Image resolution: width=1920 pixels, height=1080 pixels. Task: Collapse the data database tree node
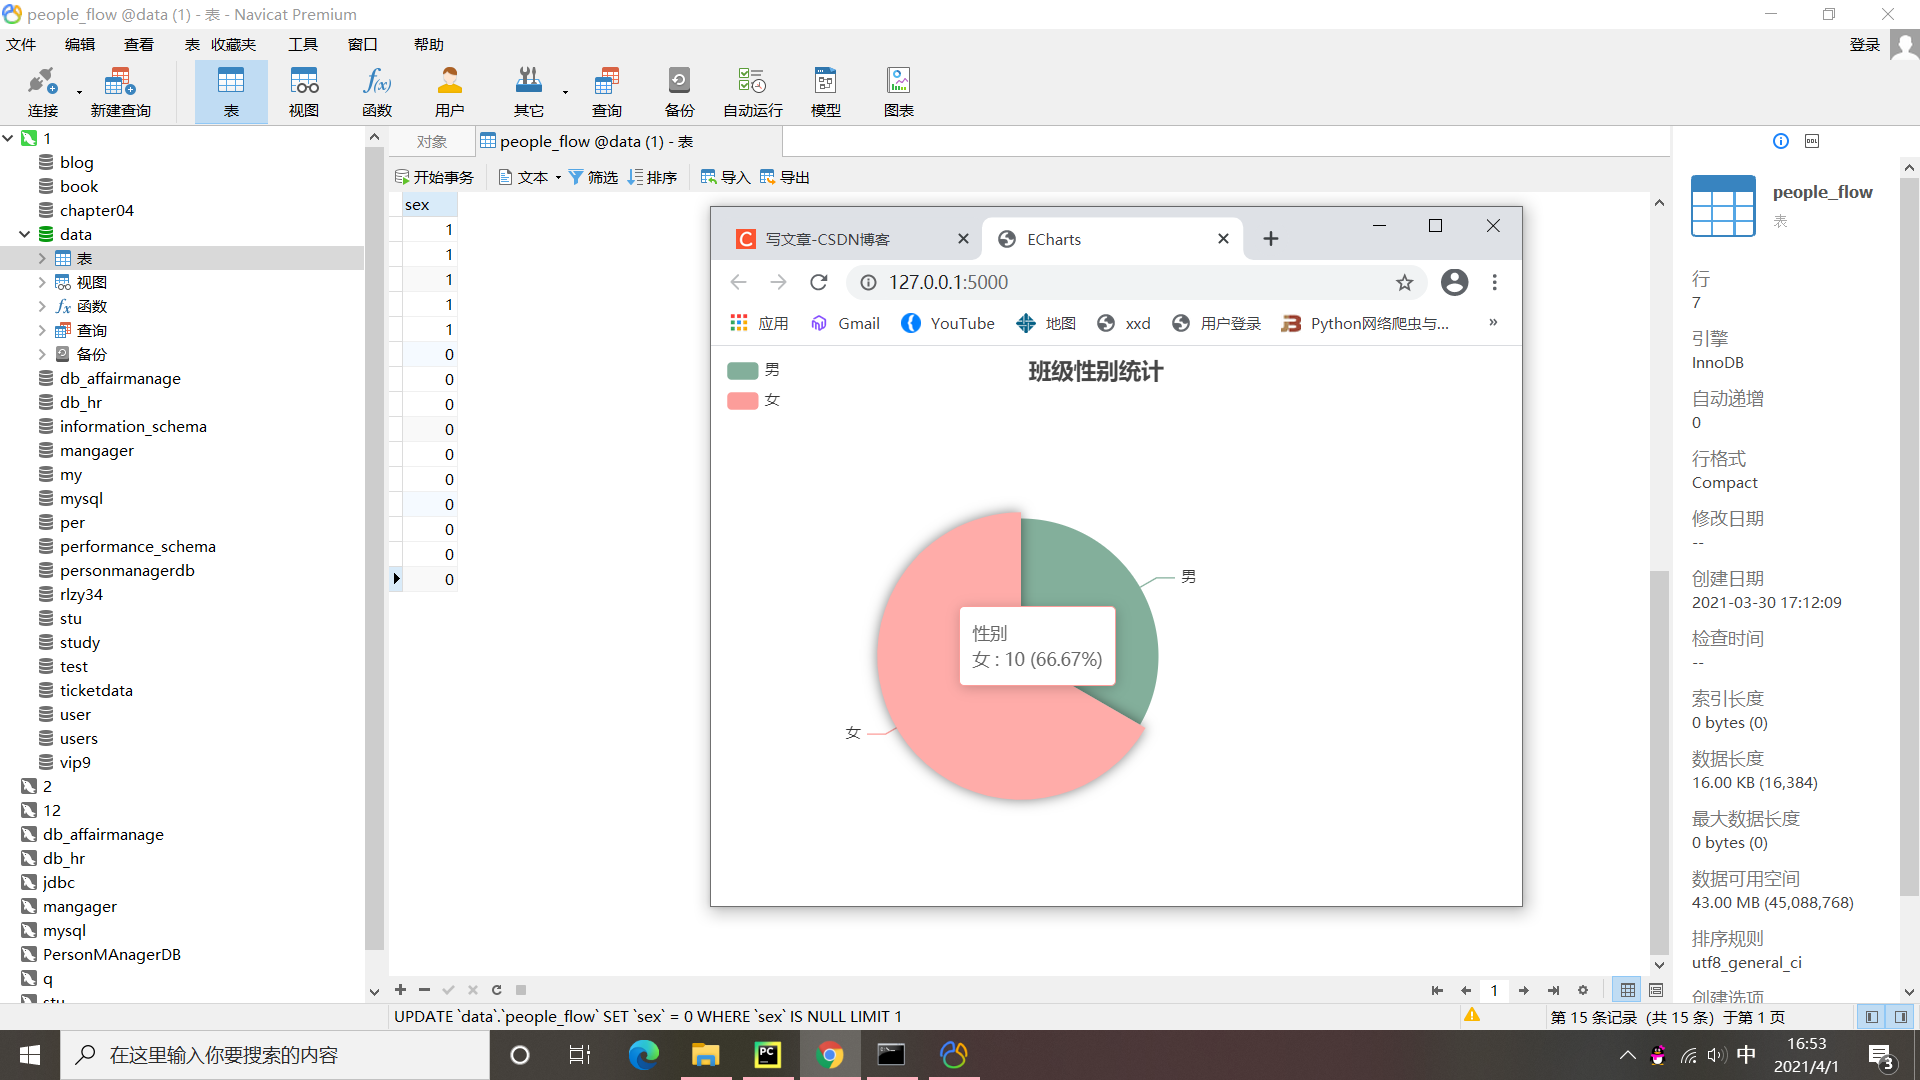point(24,234)
